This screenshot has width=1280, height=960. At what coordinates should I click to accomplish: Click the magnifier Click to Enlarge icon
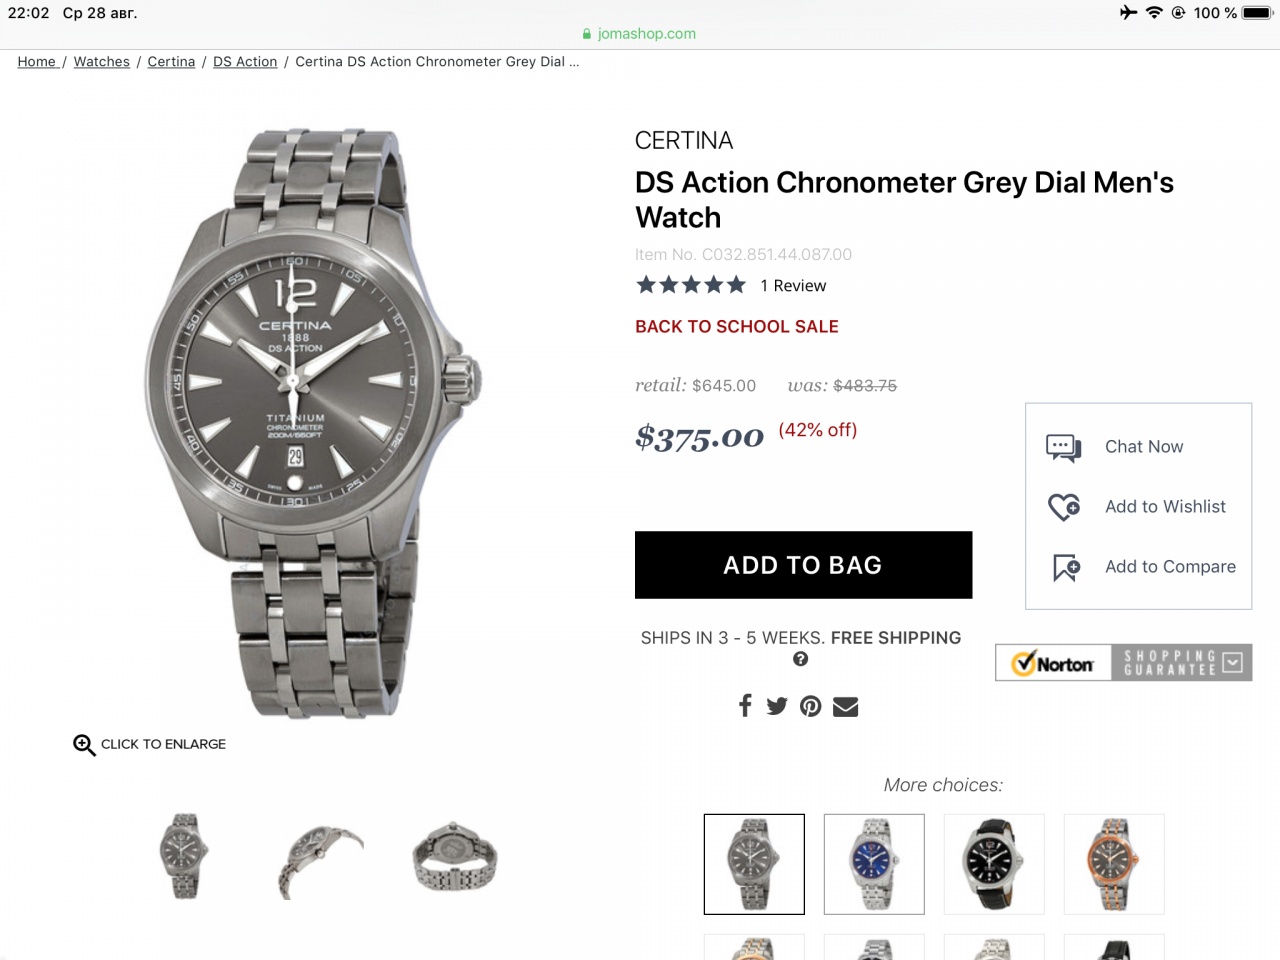(84, 745)
